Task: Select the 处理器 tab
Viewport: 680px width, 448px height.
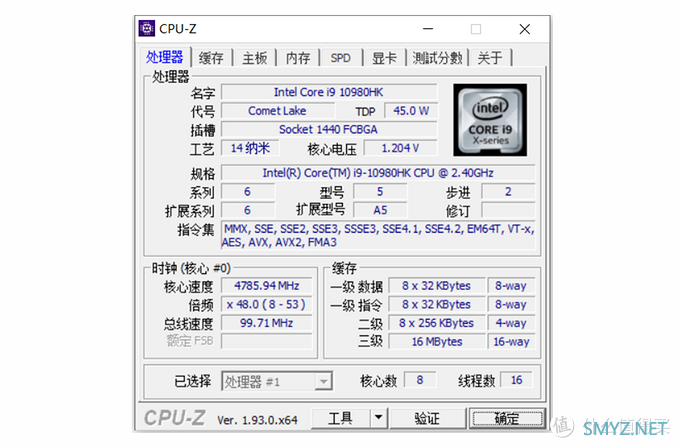Action: (165, 57)
